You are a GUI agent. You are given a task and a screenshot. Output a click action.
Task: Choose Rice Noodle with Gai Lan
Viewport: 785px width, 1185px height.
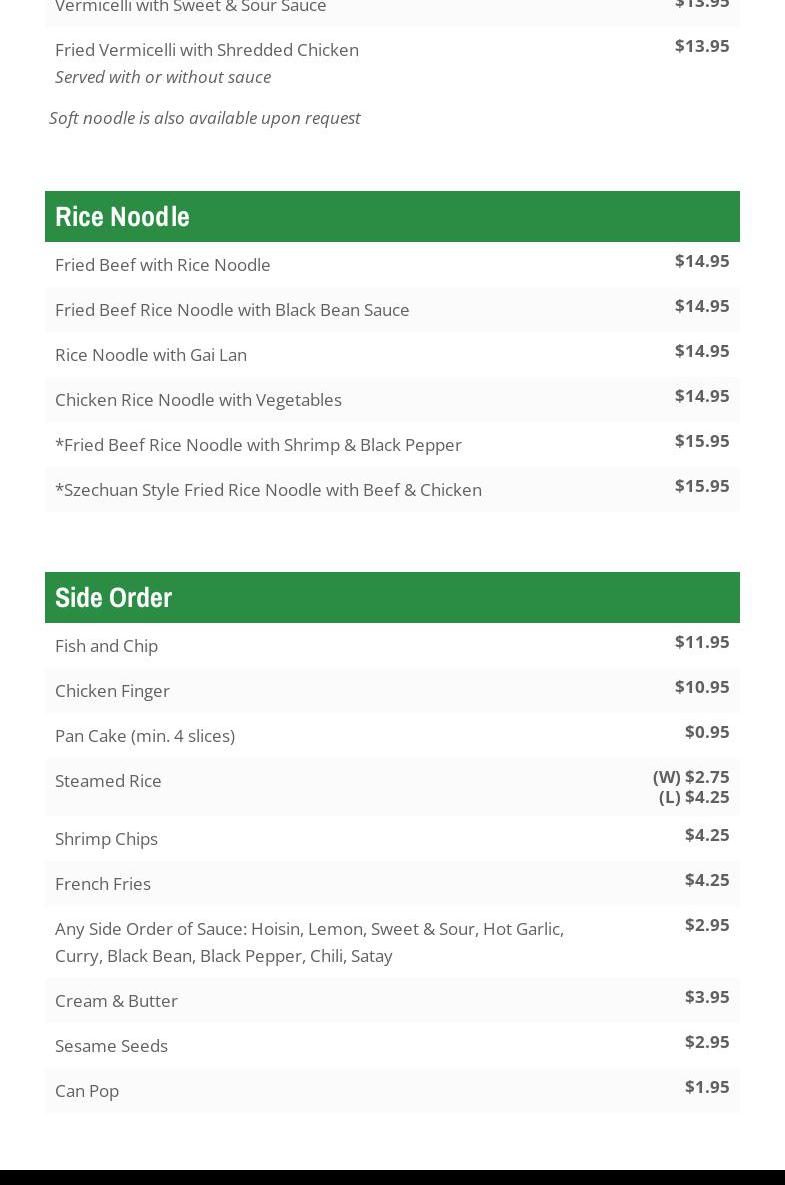(392, 354)
